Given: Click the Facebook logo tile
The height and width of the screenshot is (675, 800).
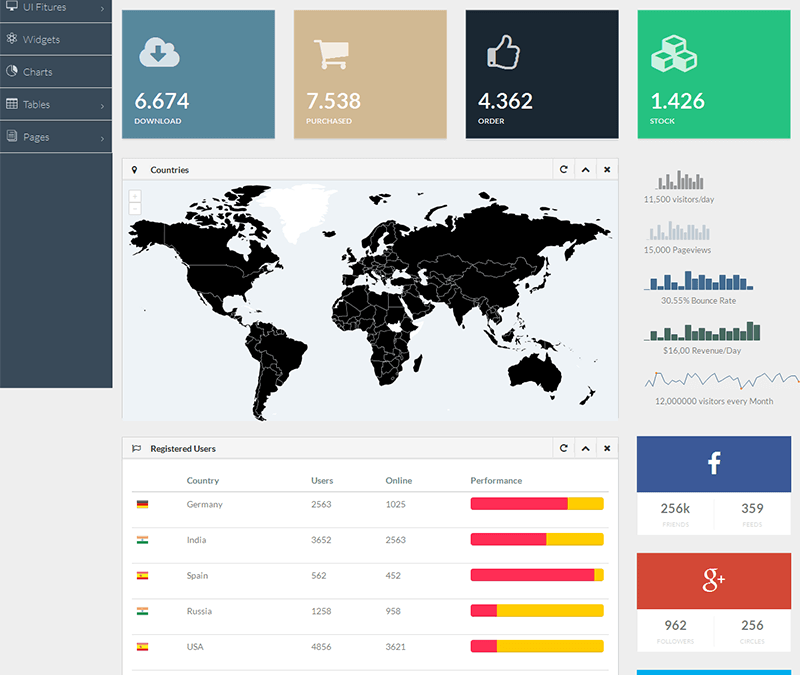Looking at the screenshot, I should 713,463.
